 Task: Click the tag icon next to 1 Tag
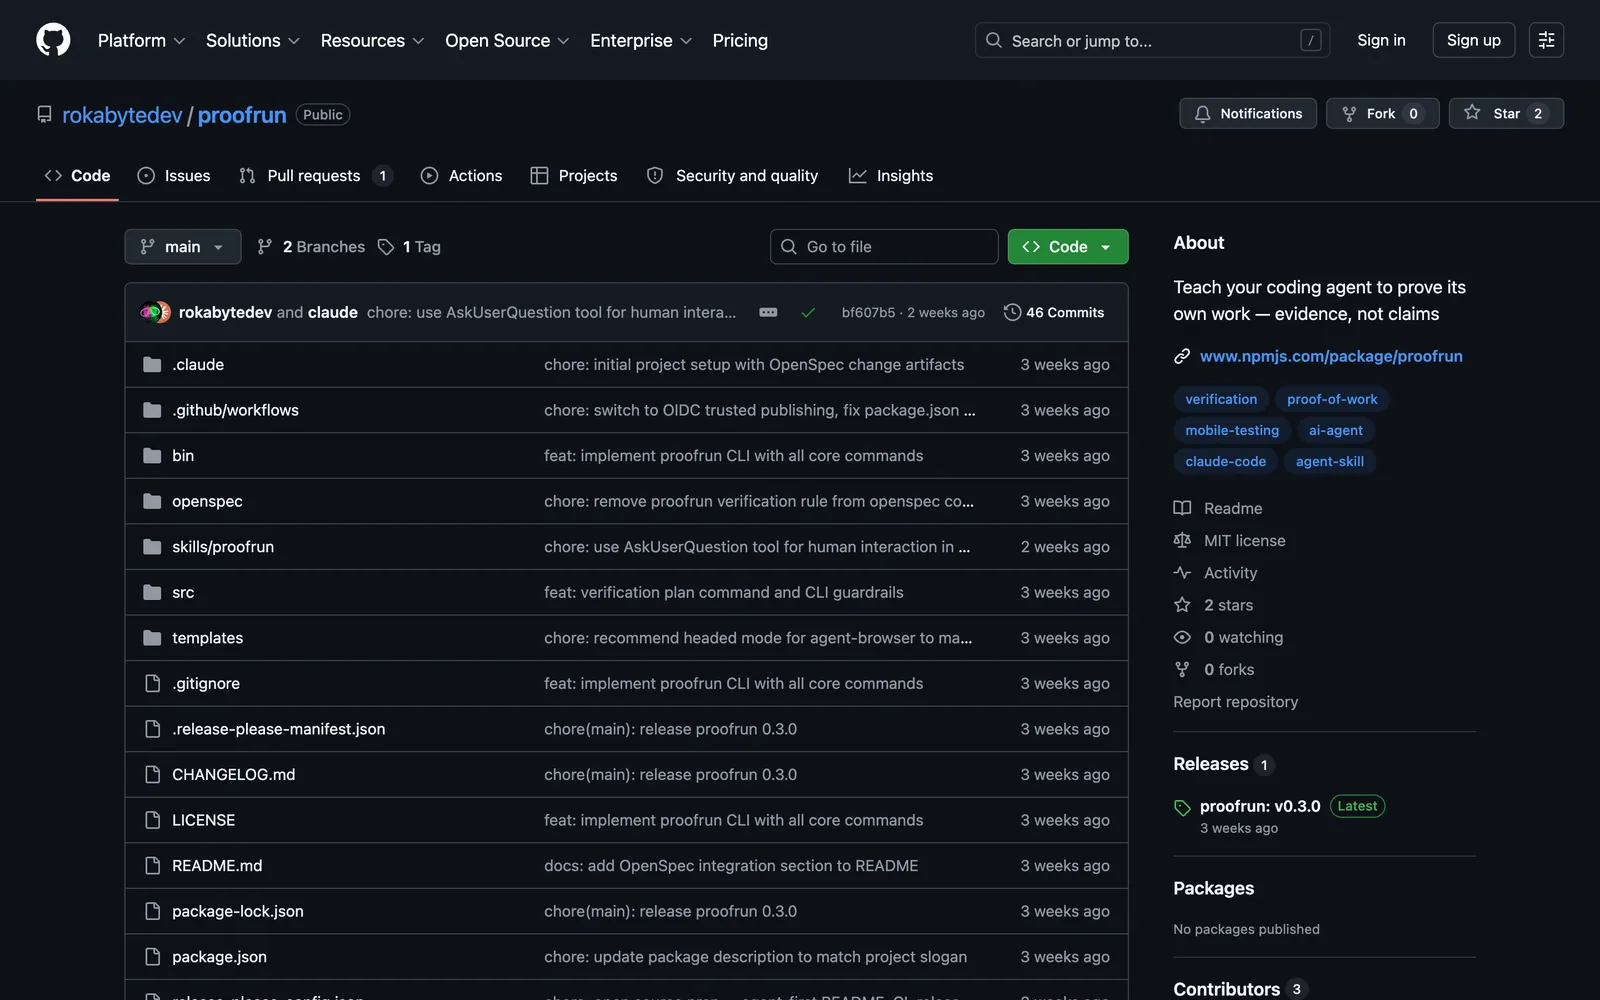click(386, 247)
